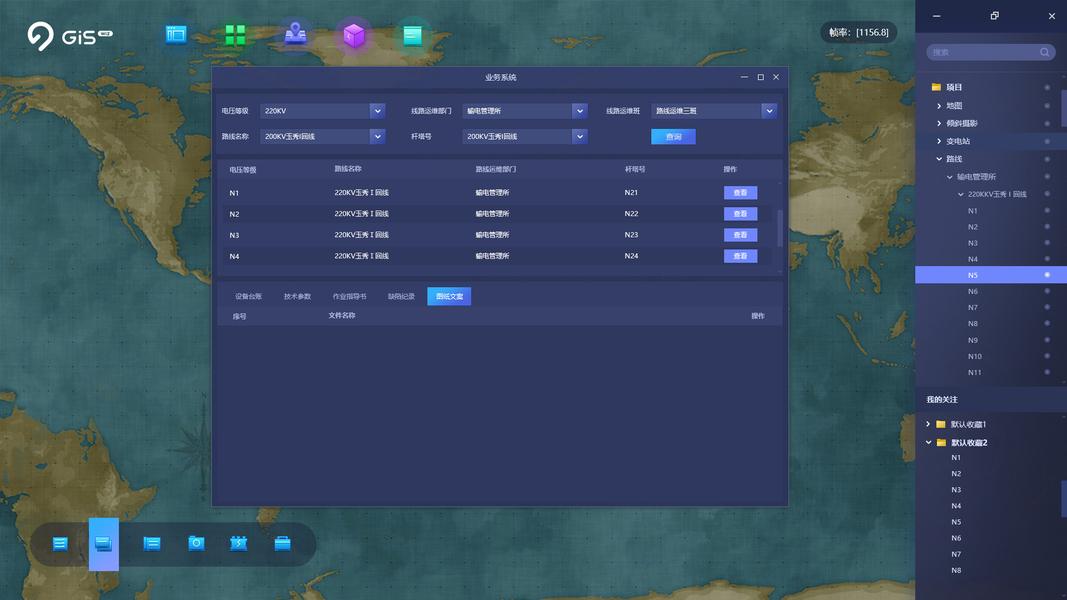The width and height of the screenshot is (1067, 600).
Task: Collapse the 220KKV玉秀 I 回线 node
Action: tap(961, 195)
